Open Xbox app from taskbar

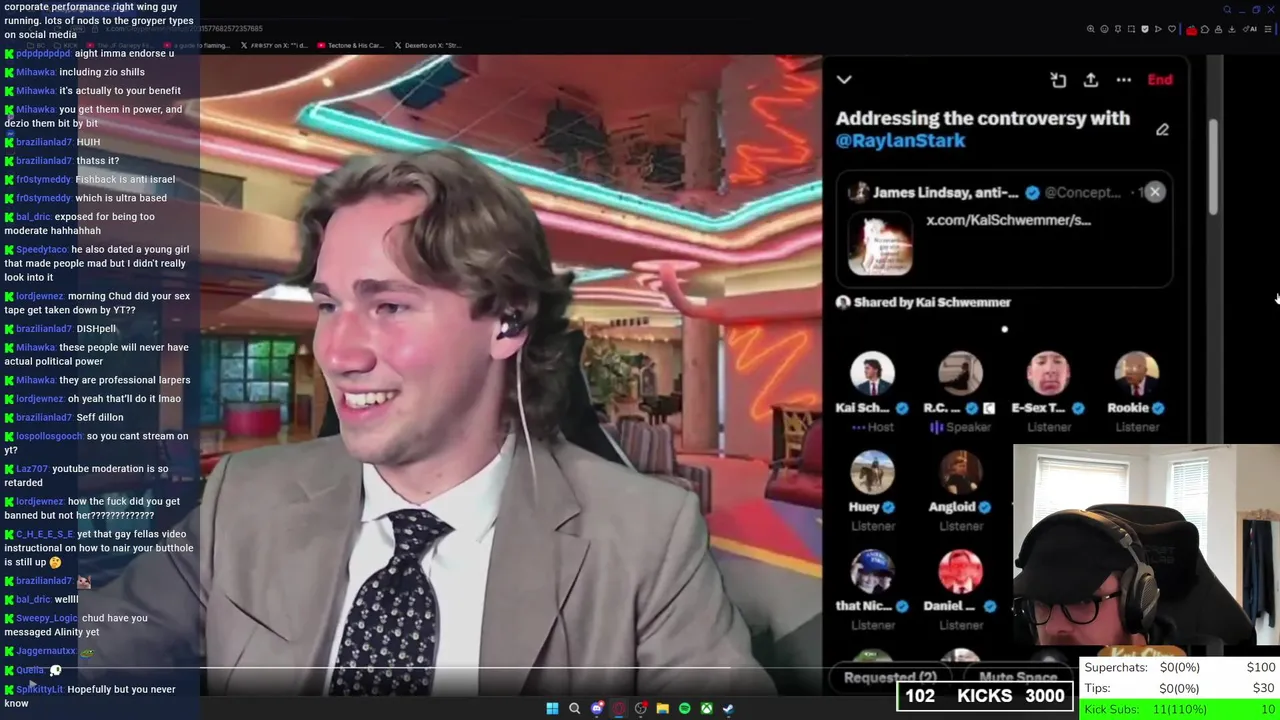click(x=706, y=708)
